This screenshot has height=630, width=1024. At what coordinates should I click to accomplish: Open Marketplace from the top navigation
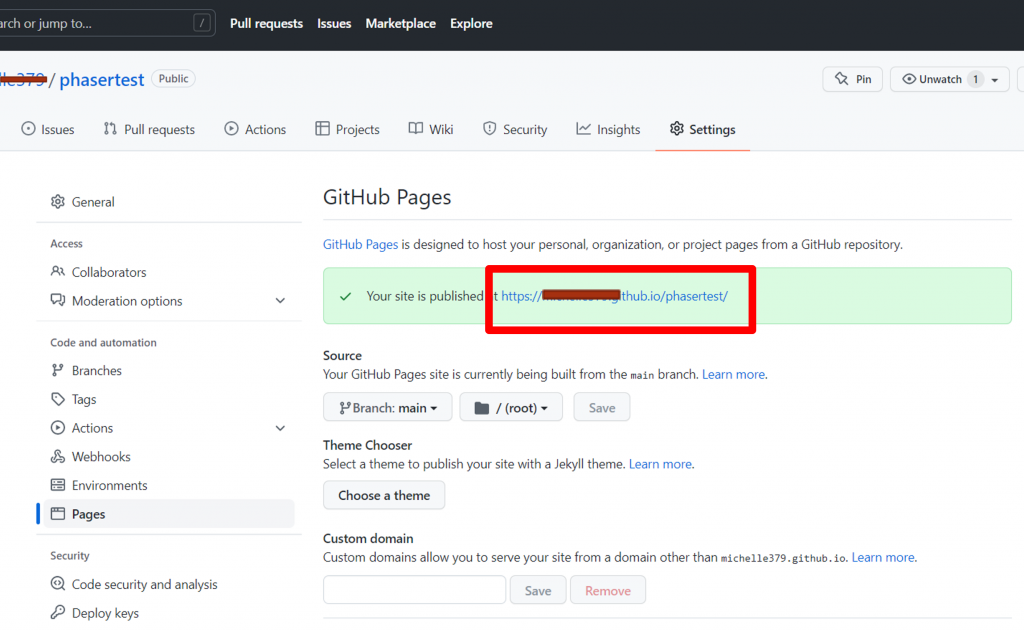coord(400,24)
